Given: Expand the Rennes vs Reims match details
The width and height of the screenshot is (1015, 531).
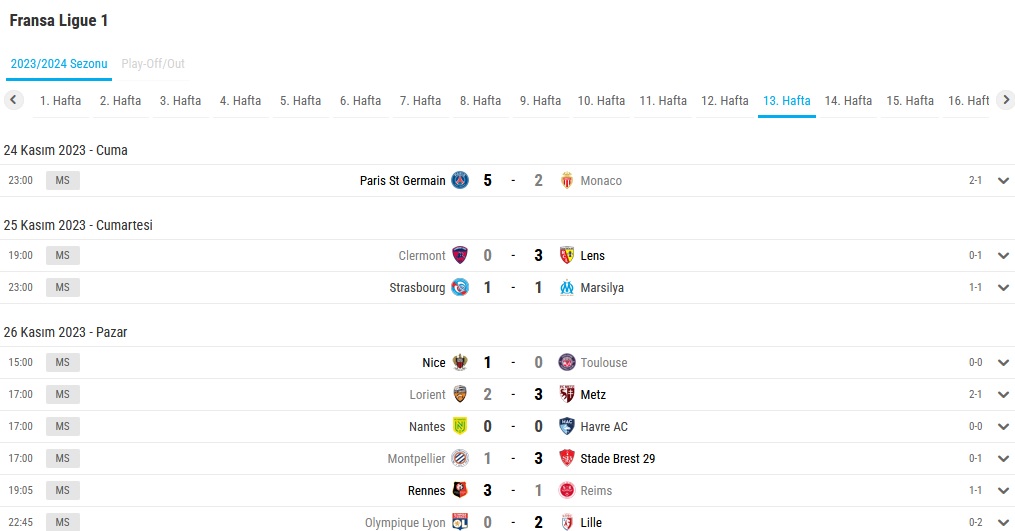Looking at the screenshot, I should [x=1003, y=491].
